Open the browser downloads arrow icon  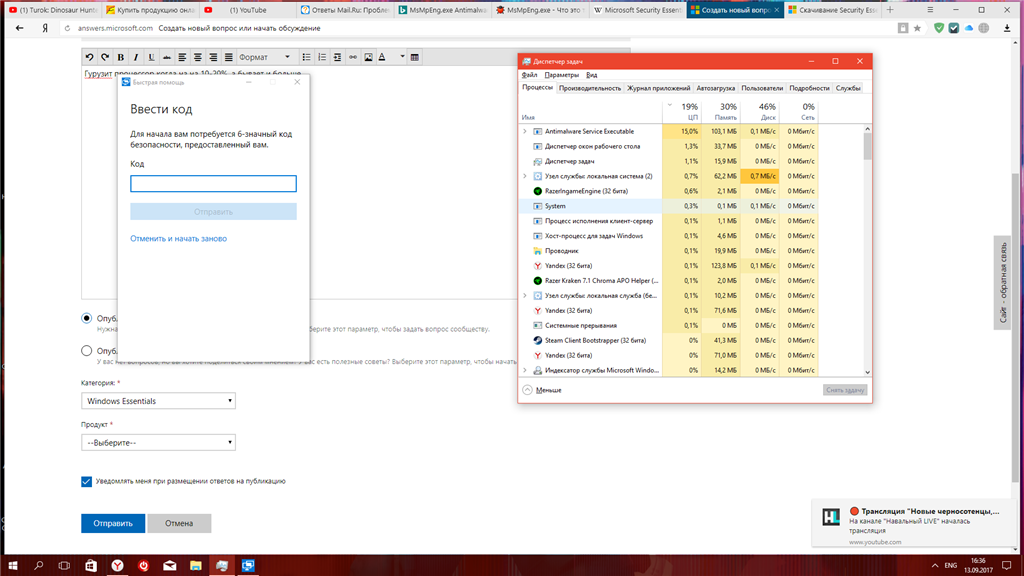coord(1007,28)
